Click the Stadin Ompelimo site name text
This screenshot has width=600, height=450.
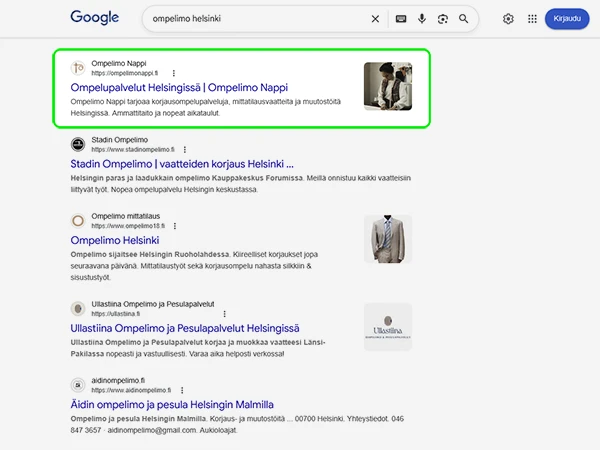[x=119, y=140]
